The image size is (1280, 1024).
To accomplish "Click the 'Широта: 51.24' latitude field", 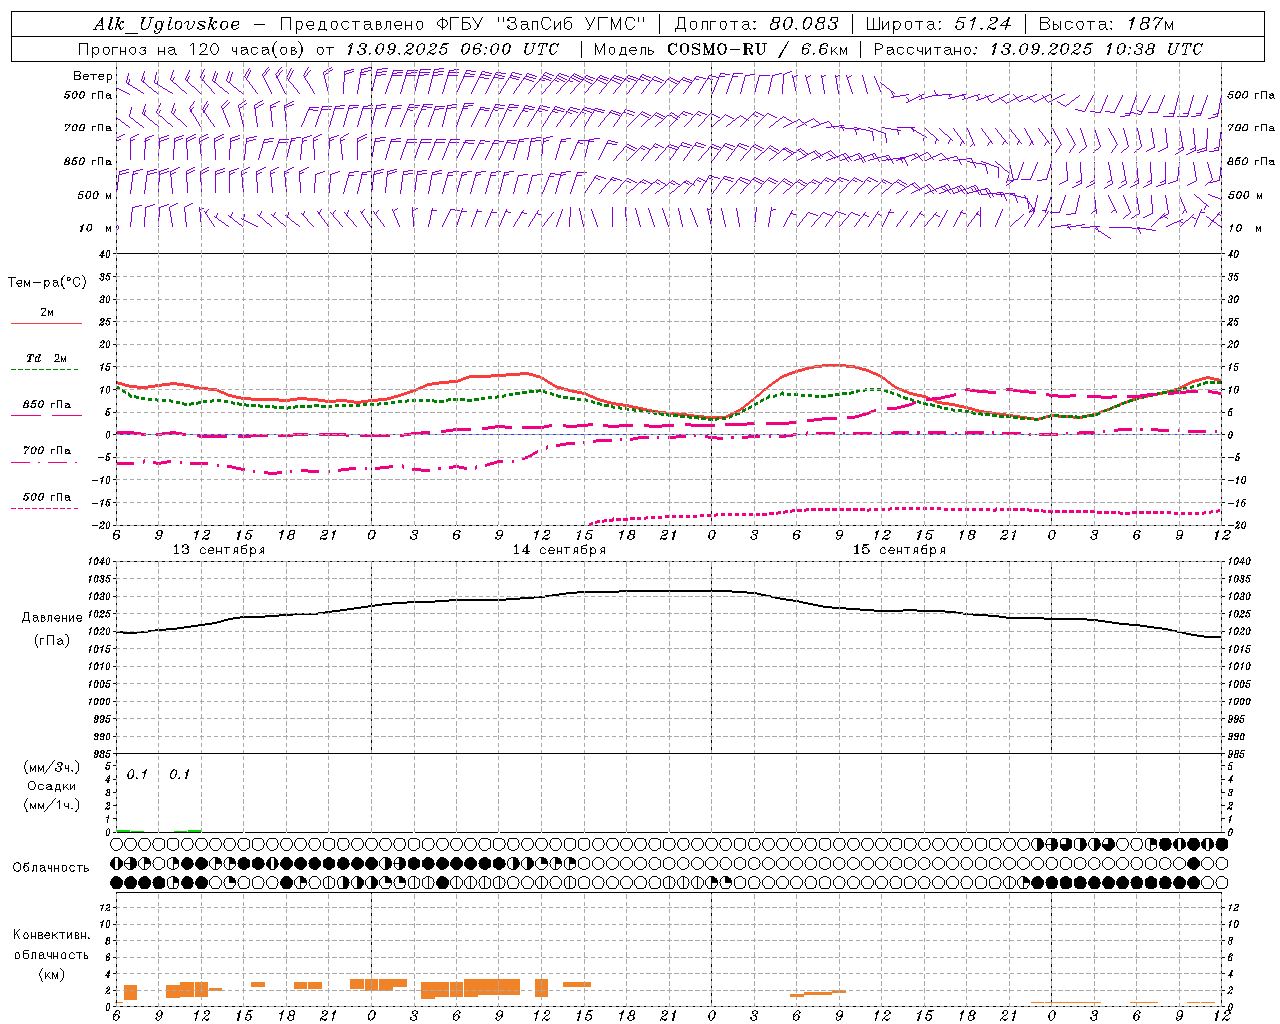I will [x=938, y=25].
